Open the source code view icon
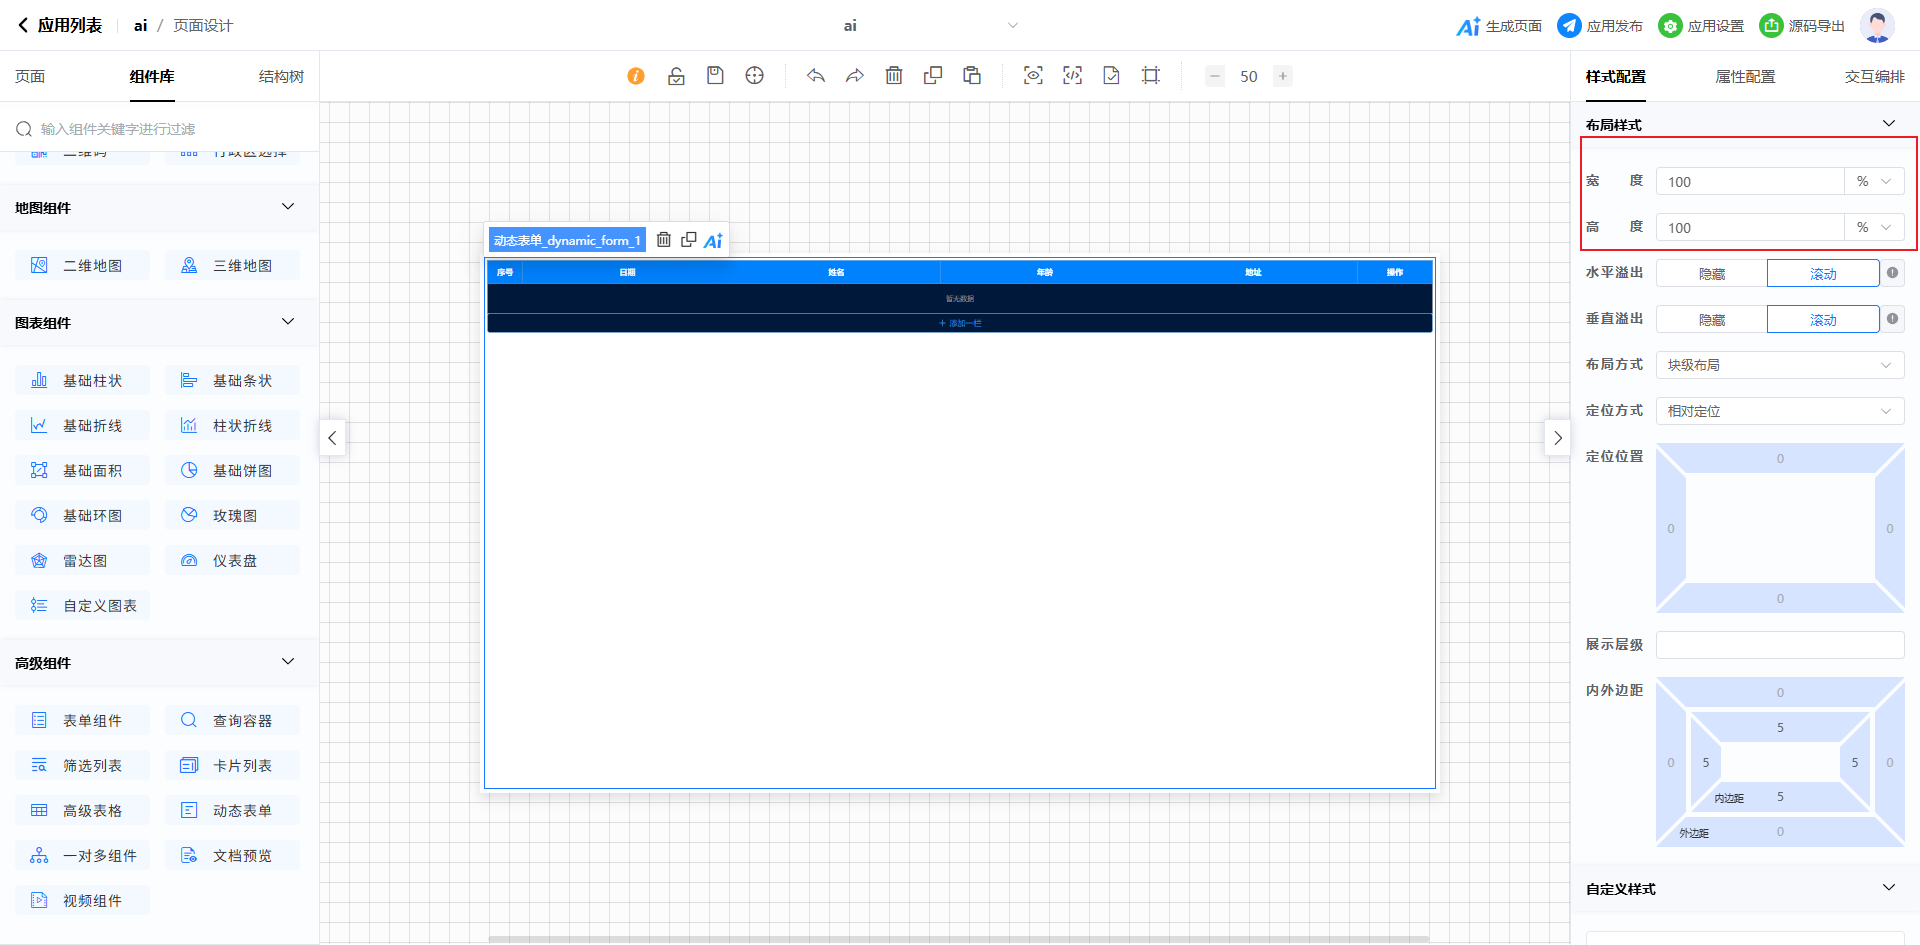 (x=1072, y=76)
